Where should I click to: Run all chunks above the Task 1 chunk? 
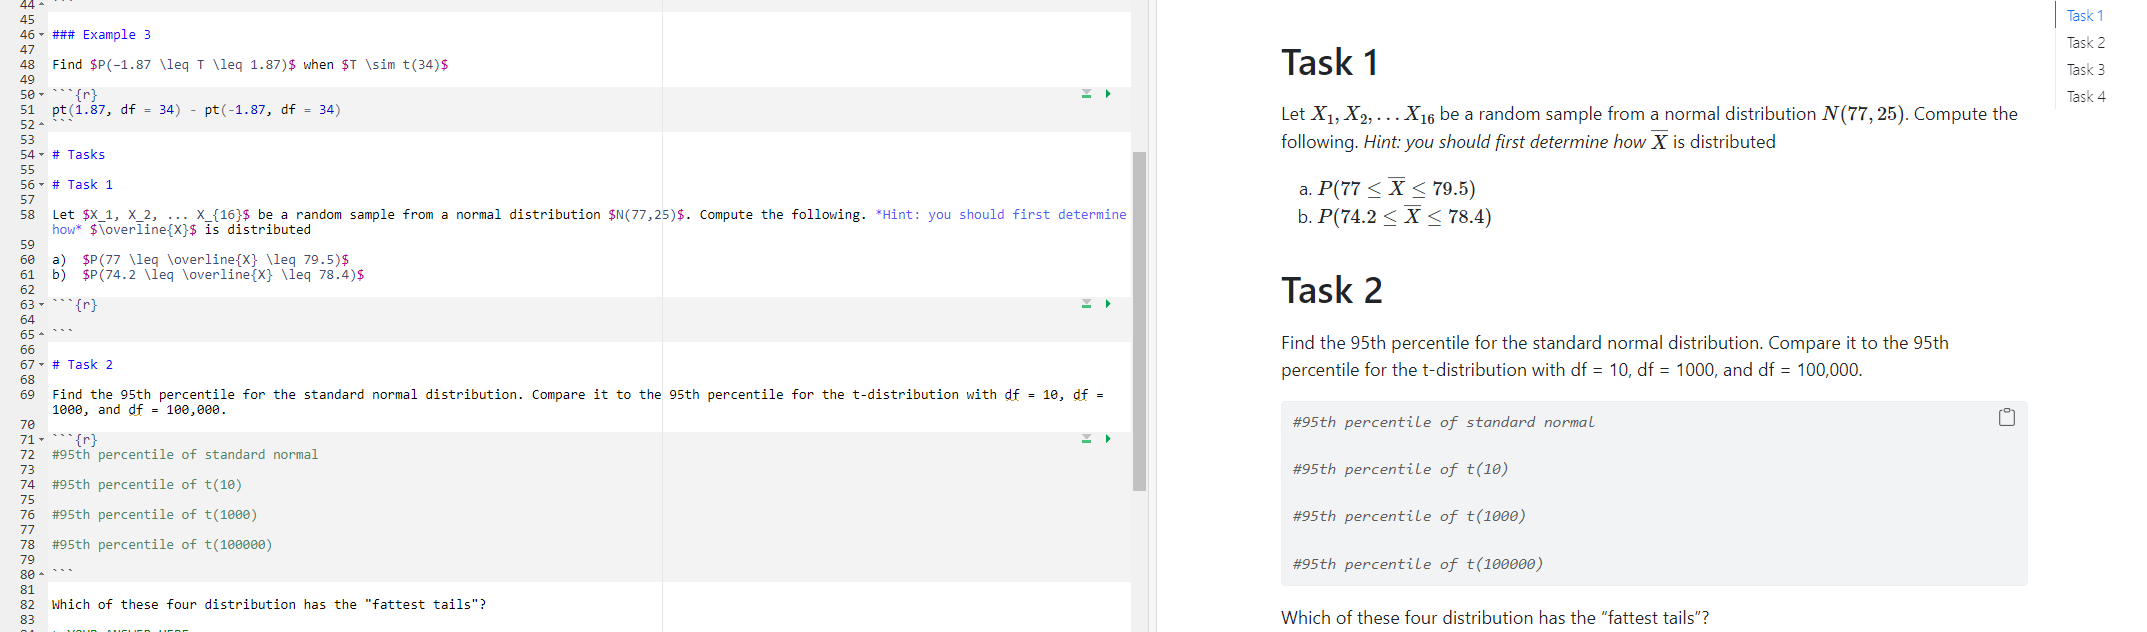pyautogui.click(x=1086, y=304)
